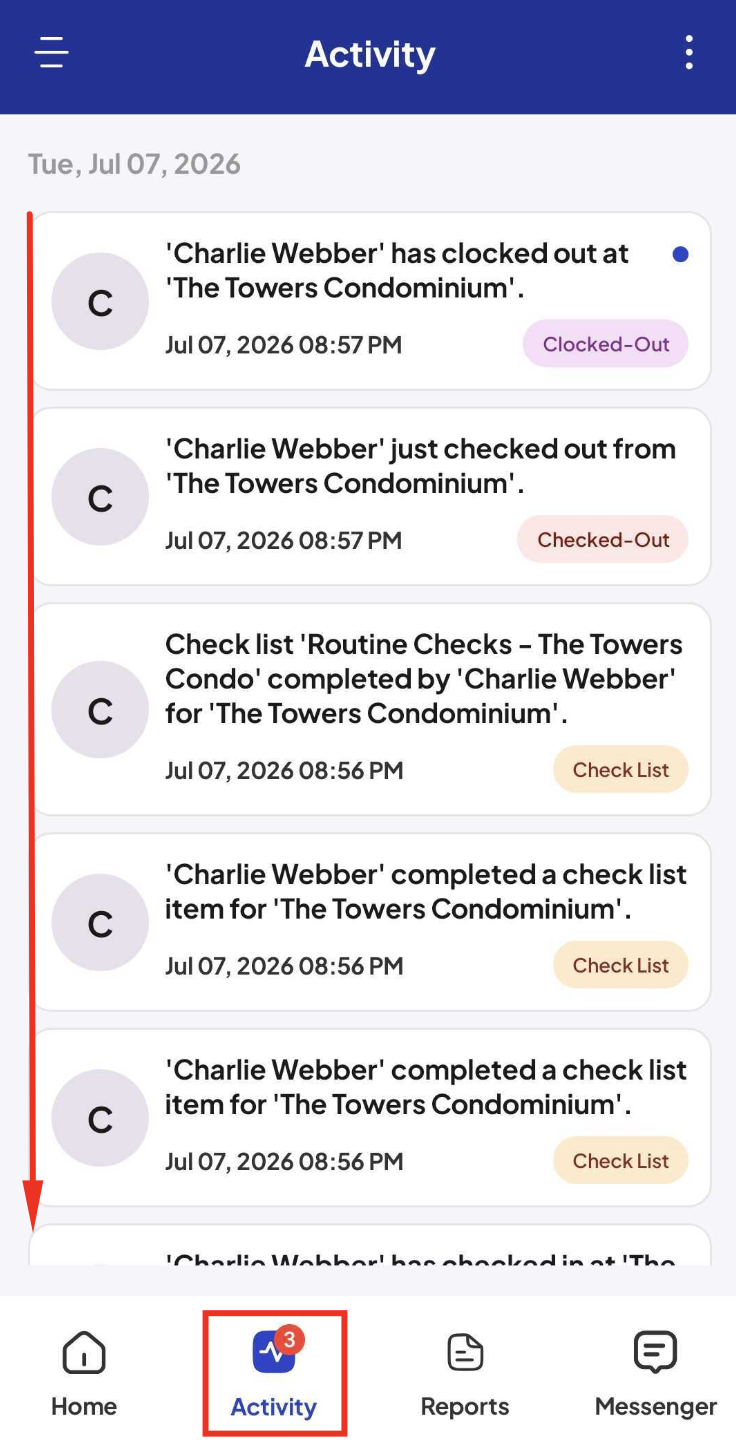Image resolution: width=736 pixels, height=1448 pixels.
Task: Tap avatar C on checked-out entry
Action: click(x=100, y=497)
